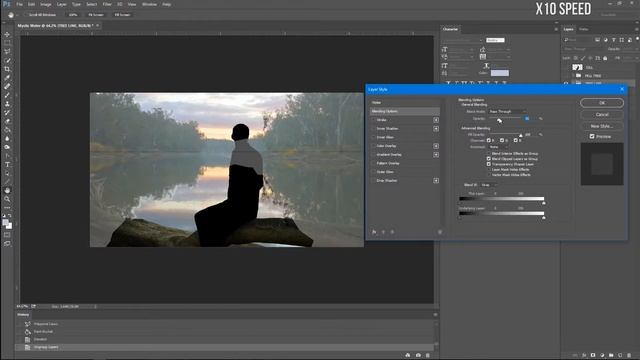Viewport: 640px width, 360px height.
Task: Select the Brush tool
Action: 7,95
